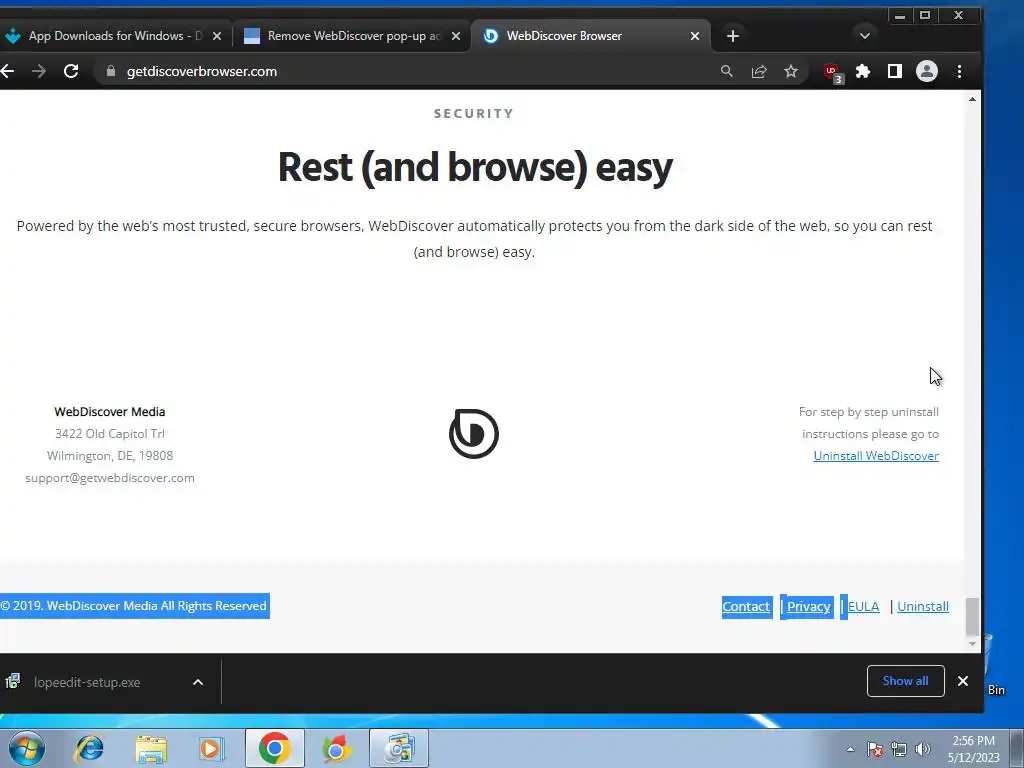Open the Privacy footer link
1024x768 pixels.
[x=808, y=607]
